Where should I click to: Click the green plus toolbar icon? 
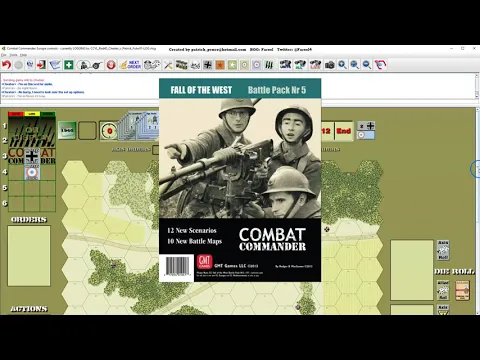pyautogui.click(x=69, y=65)
